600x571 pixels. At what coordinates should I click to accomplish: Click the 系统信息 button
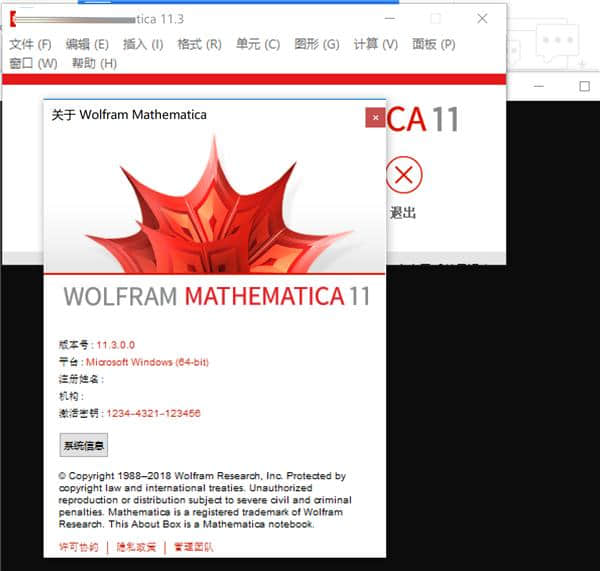coord(83,445)
